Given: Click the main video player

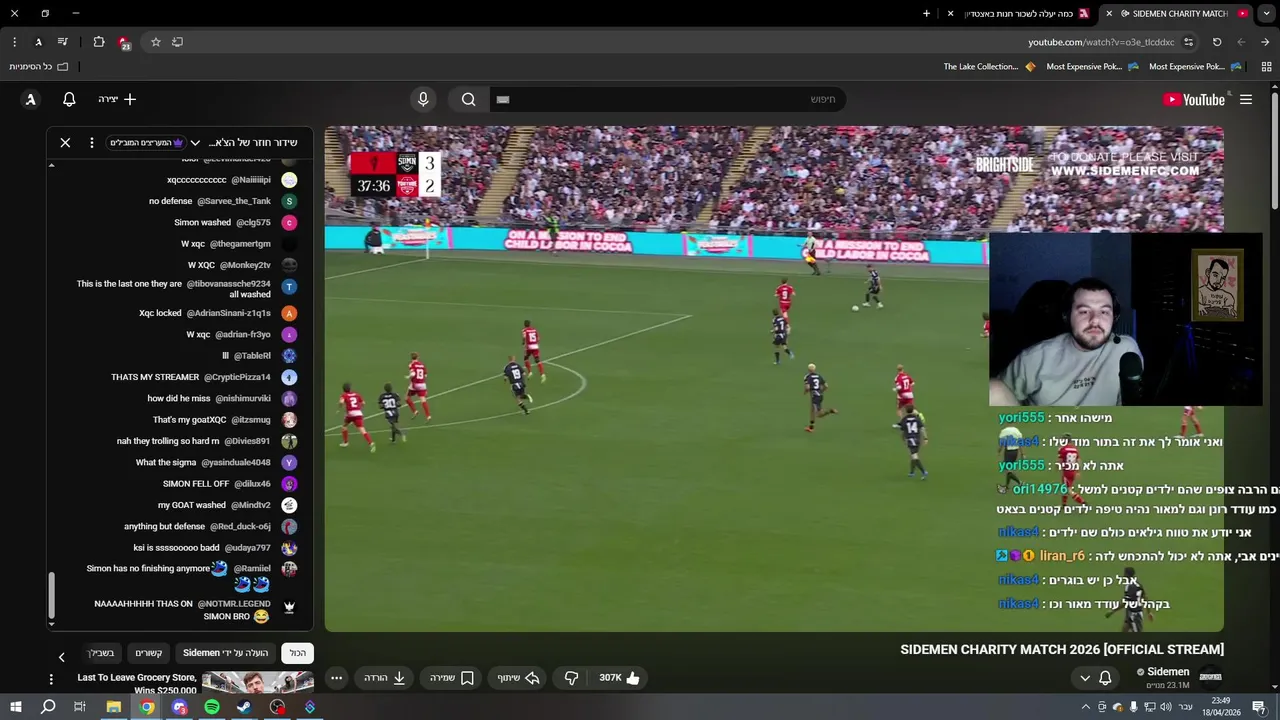Looking at the screenshot, I should click(774, 379).
